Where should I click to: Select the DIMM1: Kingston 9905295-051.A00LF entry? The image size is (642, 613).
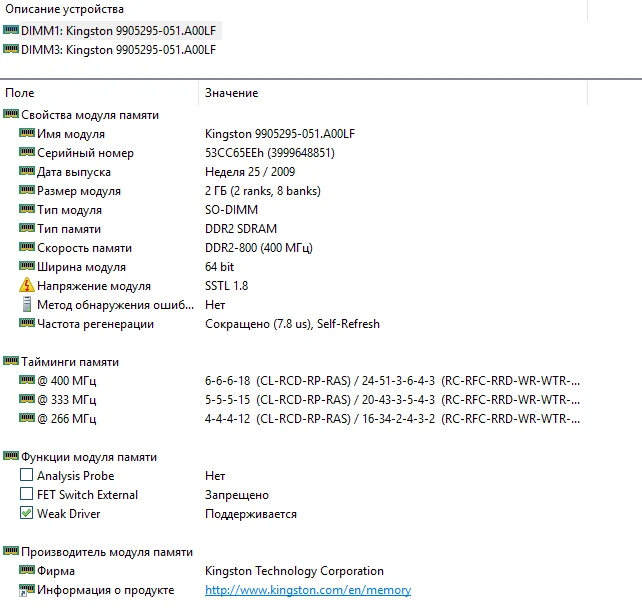click(118, 31)
